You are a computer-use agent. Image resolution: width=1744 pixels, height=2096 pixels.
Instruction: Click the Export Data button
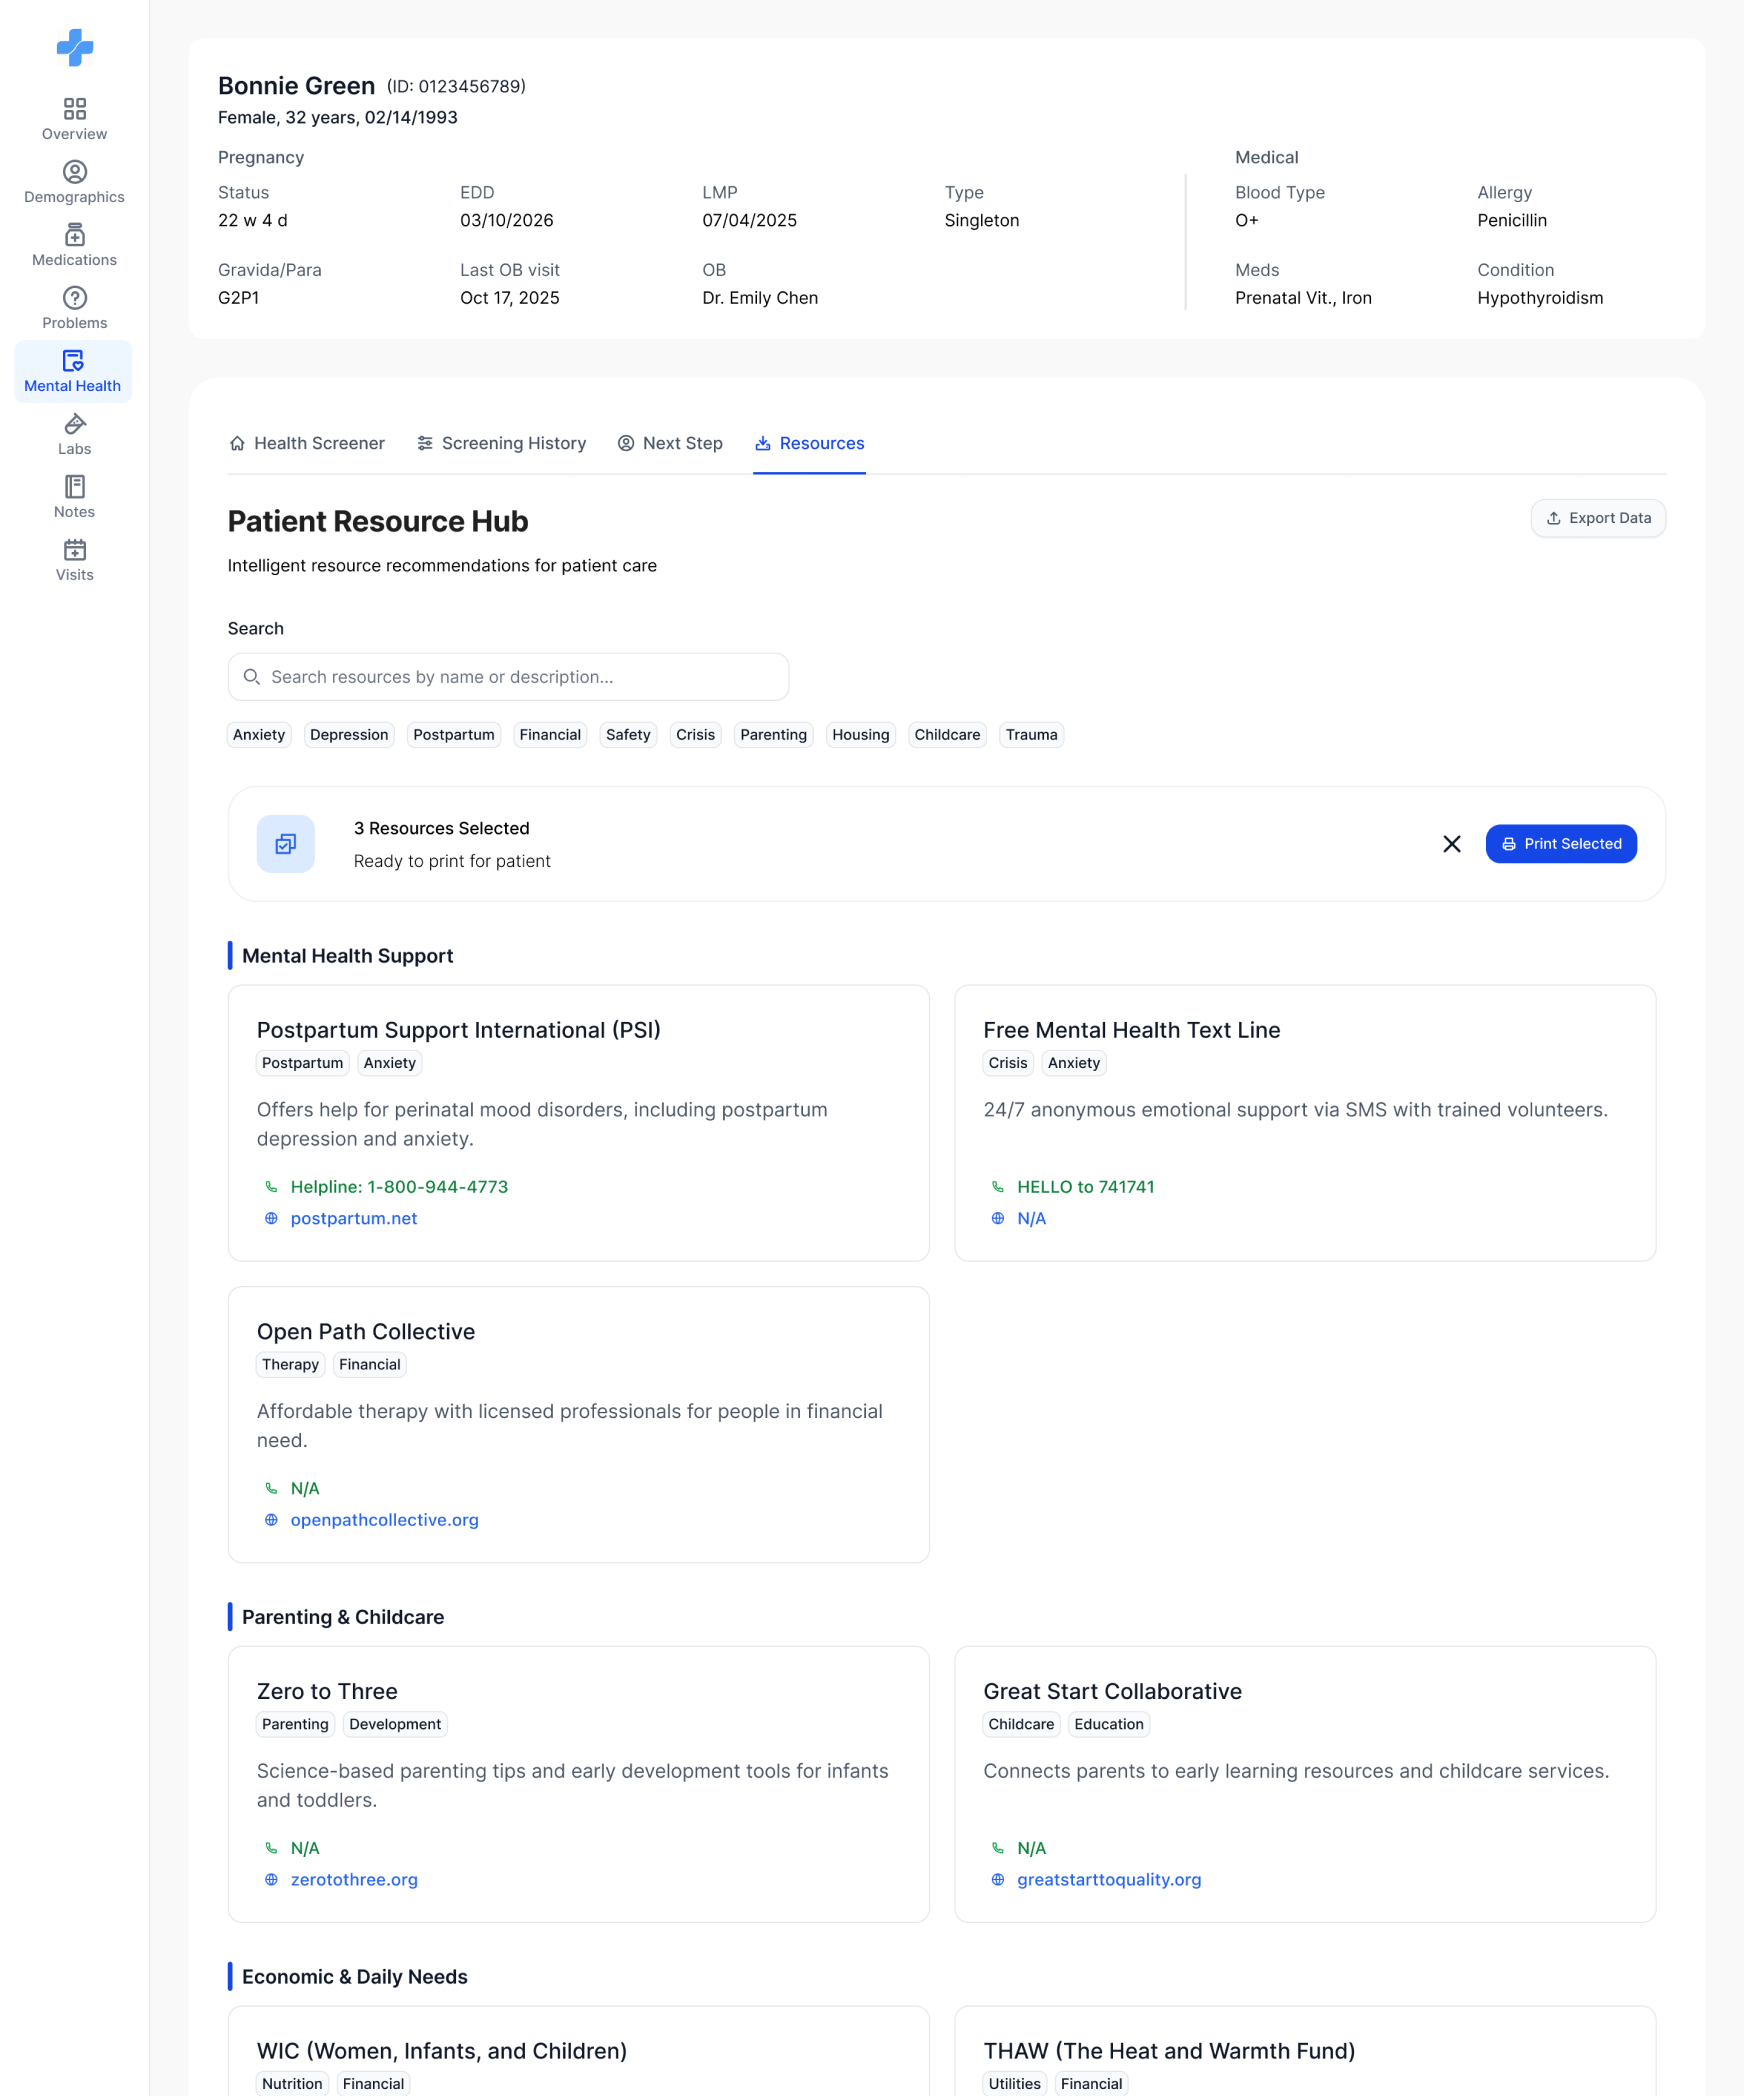(x=1598, y=518)
